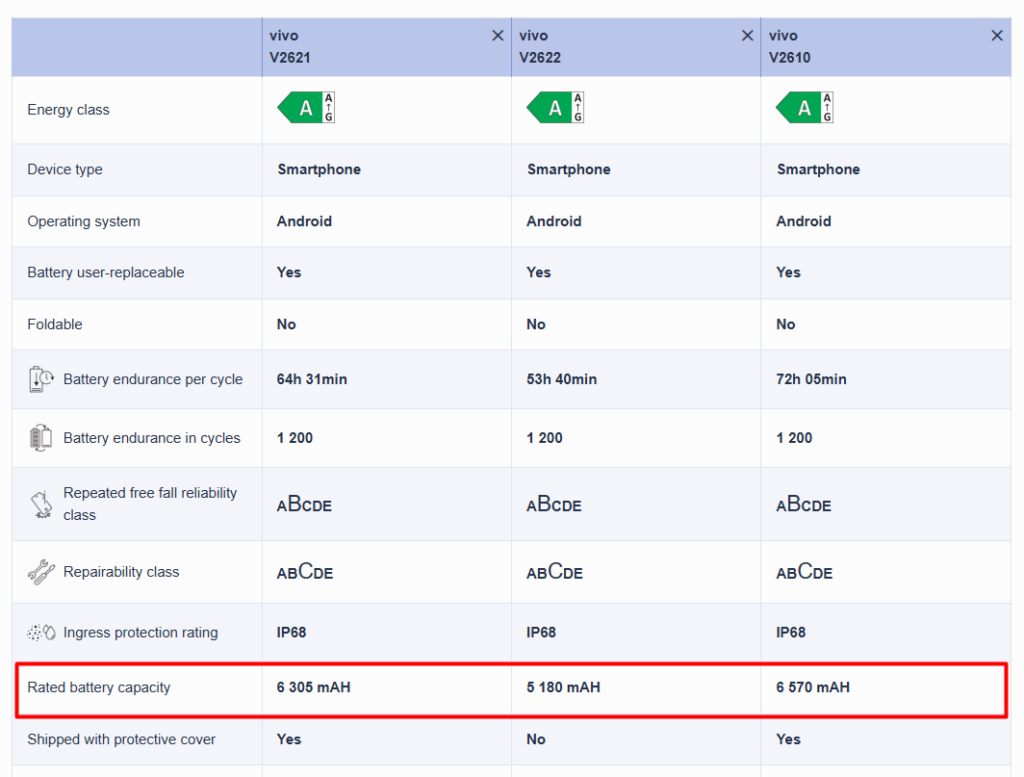Click the 'Battery endurance in cycles' label
Screen dimensions: 1024x777
pyautogui.click(x=152, y=438)
